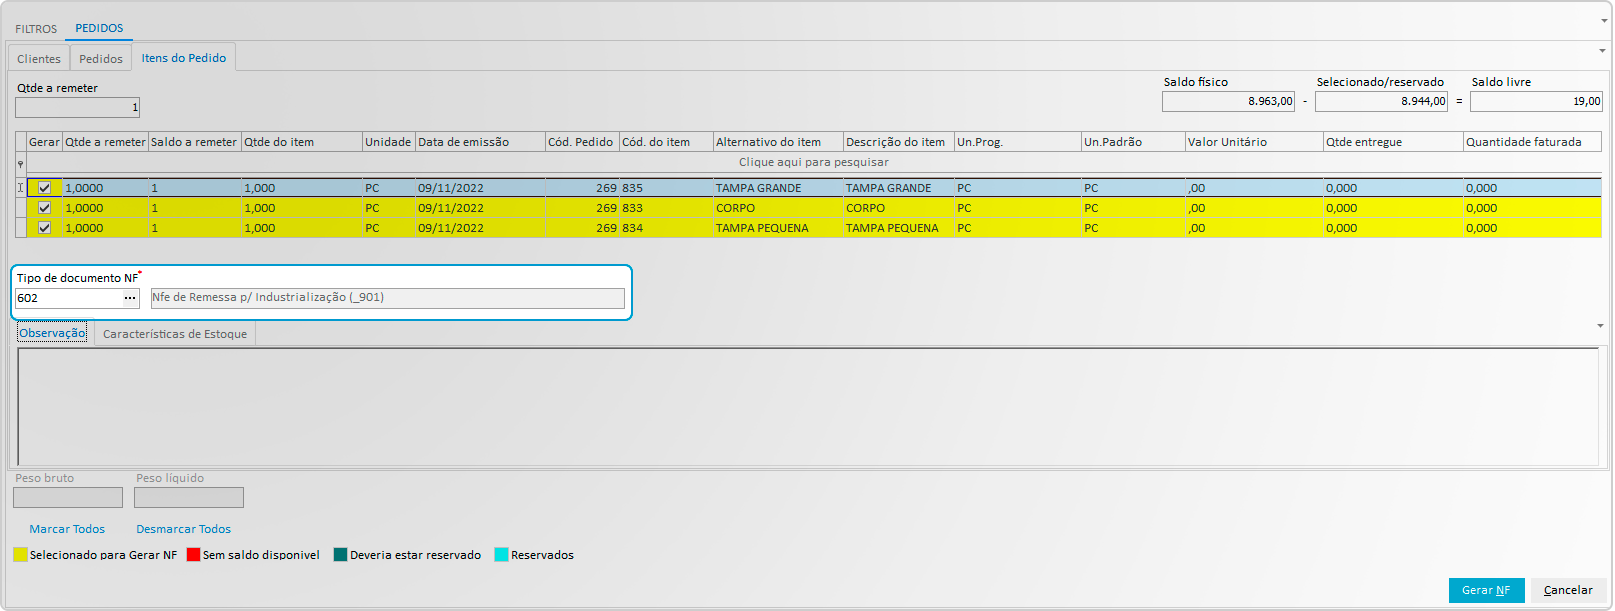Click the Qtde a remeter input field
The height and width of the screenshot is (611, 1615).
tap(77, 107)
